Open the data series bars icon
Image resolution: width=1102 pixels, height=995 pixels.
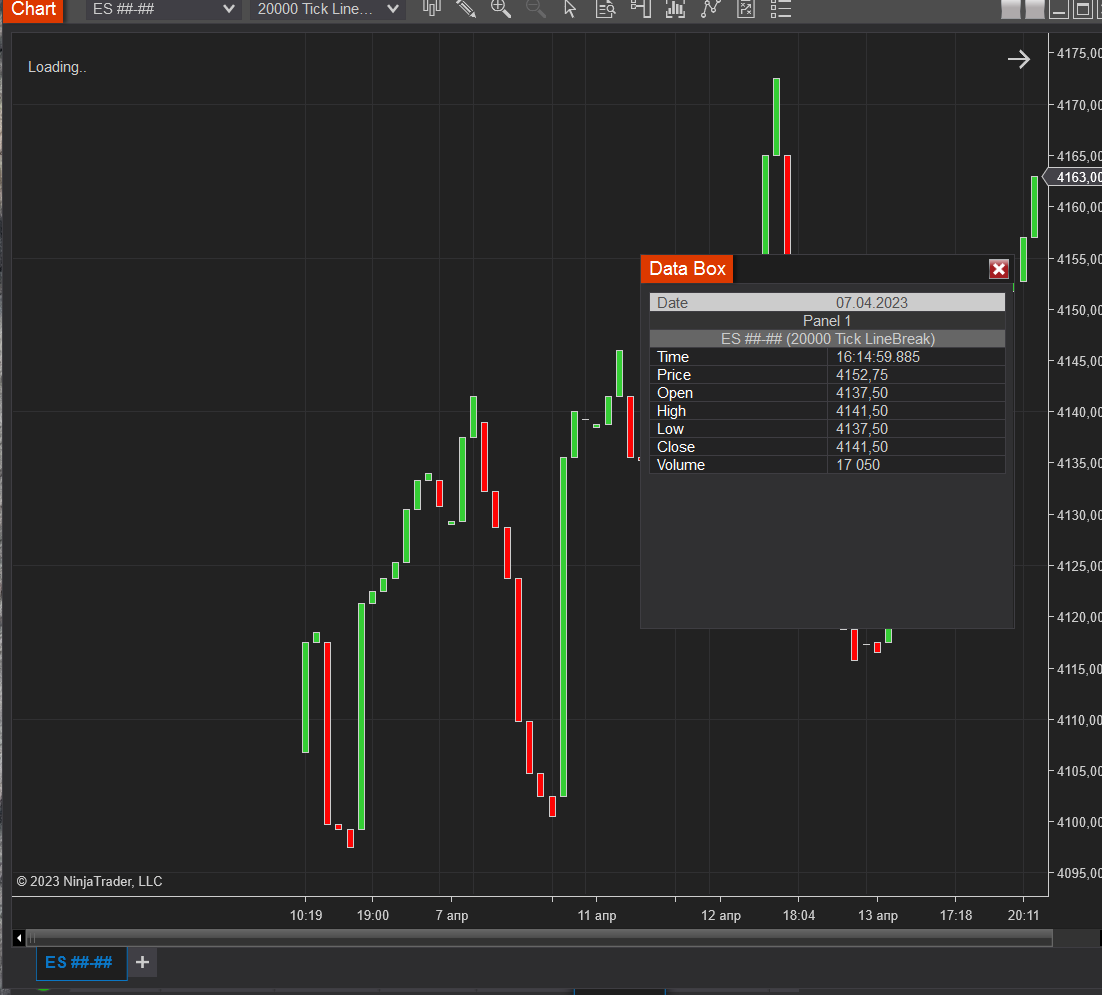[x=675, y=8]
